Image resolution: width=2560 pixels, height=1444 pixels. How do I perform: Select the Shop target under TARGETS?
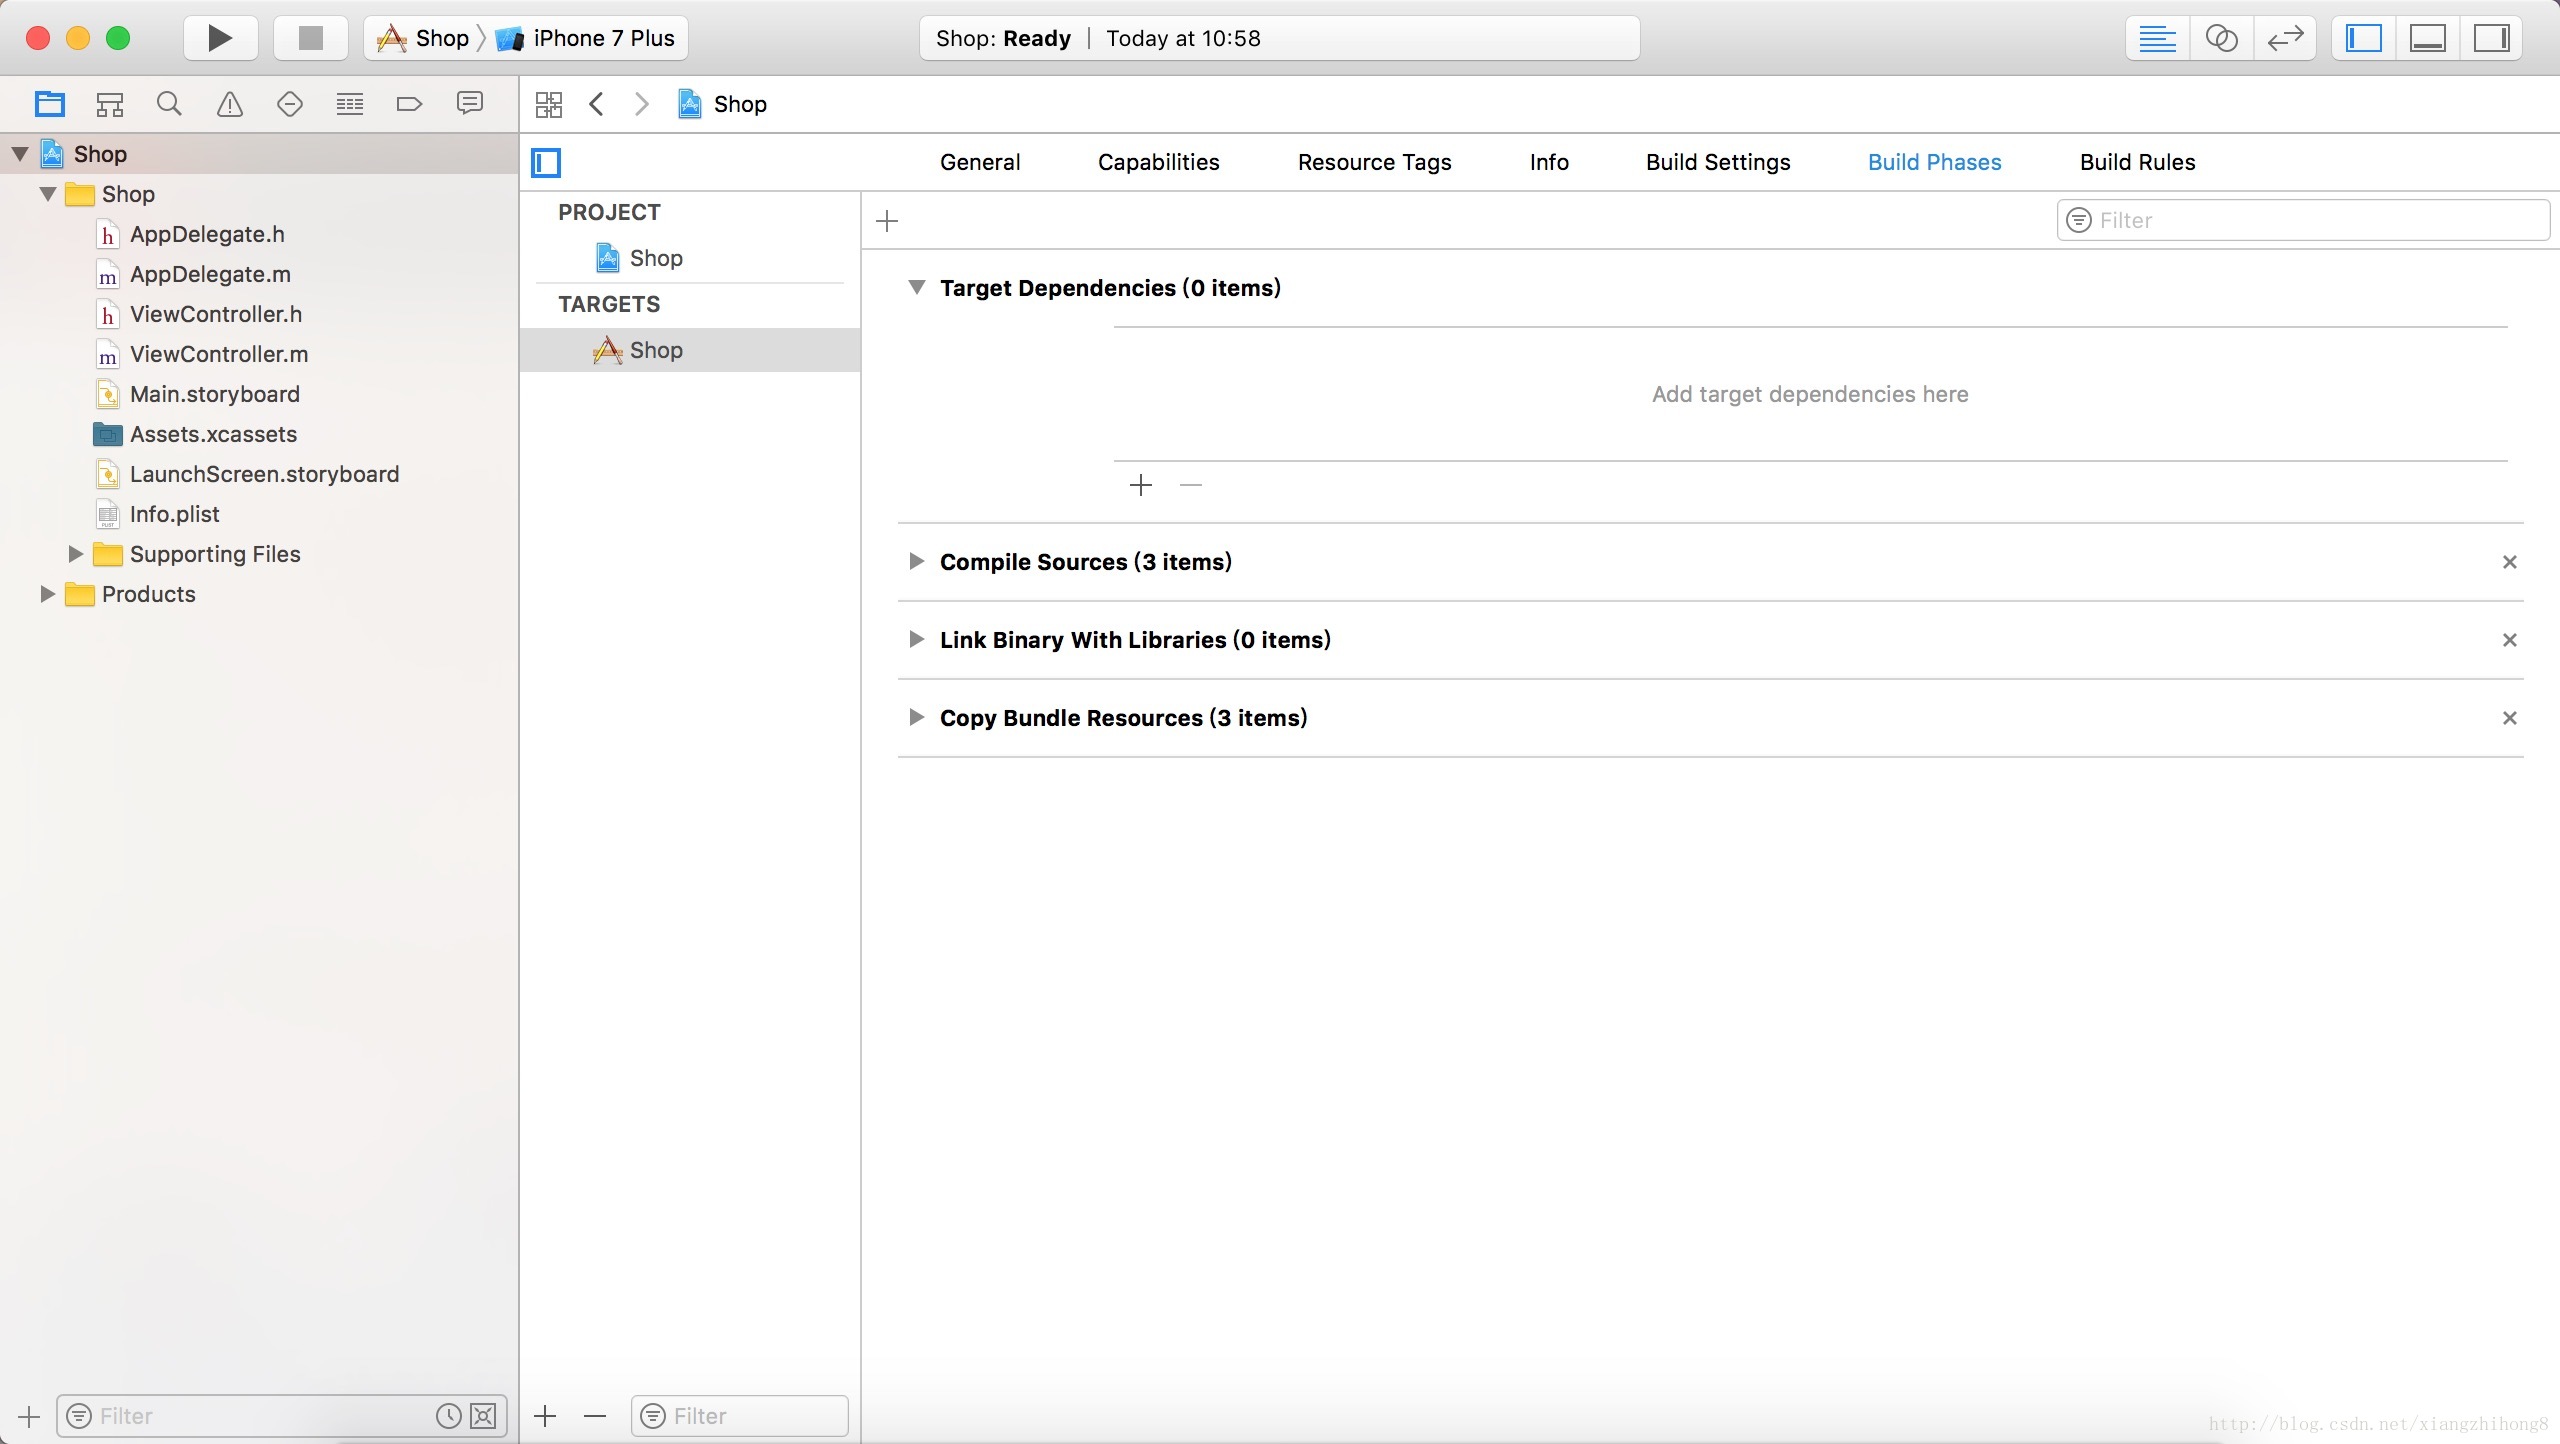(x=690, y=350)
